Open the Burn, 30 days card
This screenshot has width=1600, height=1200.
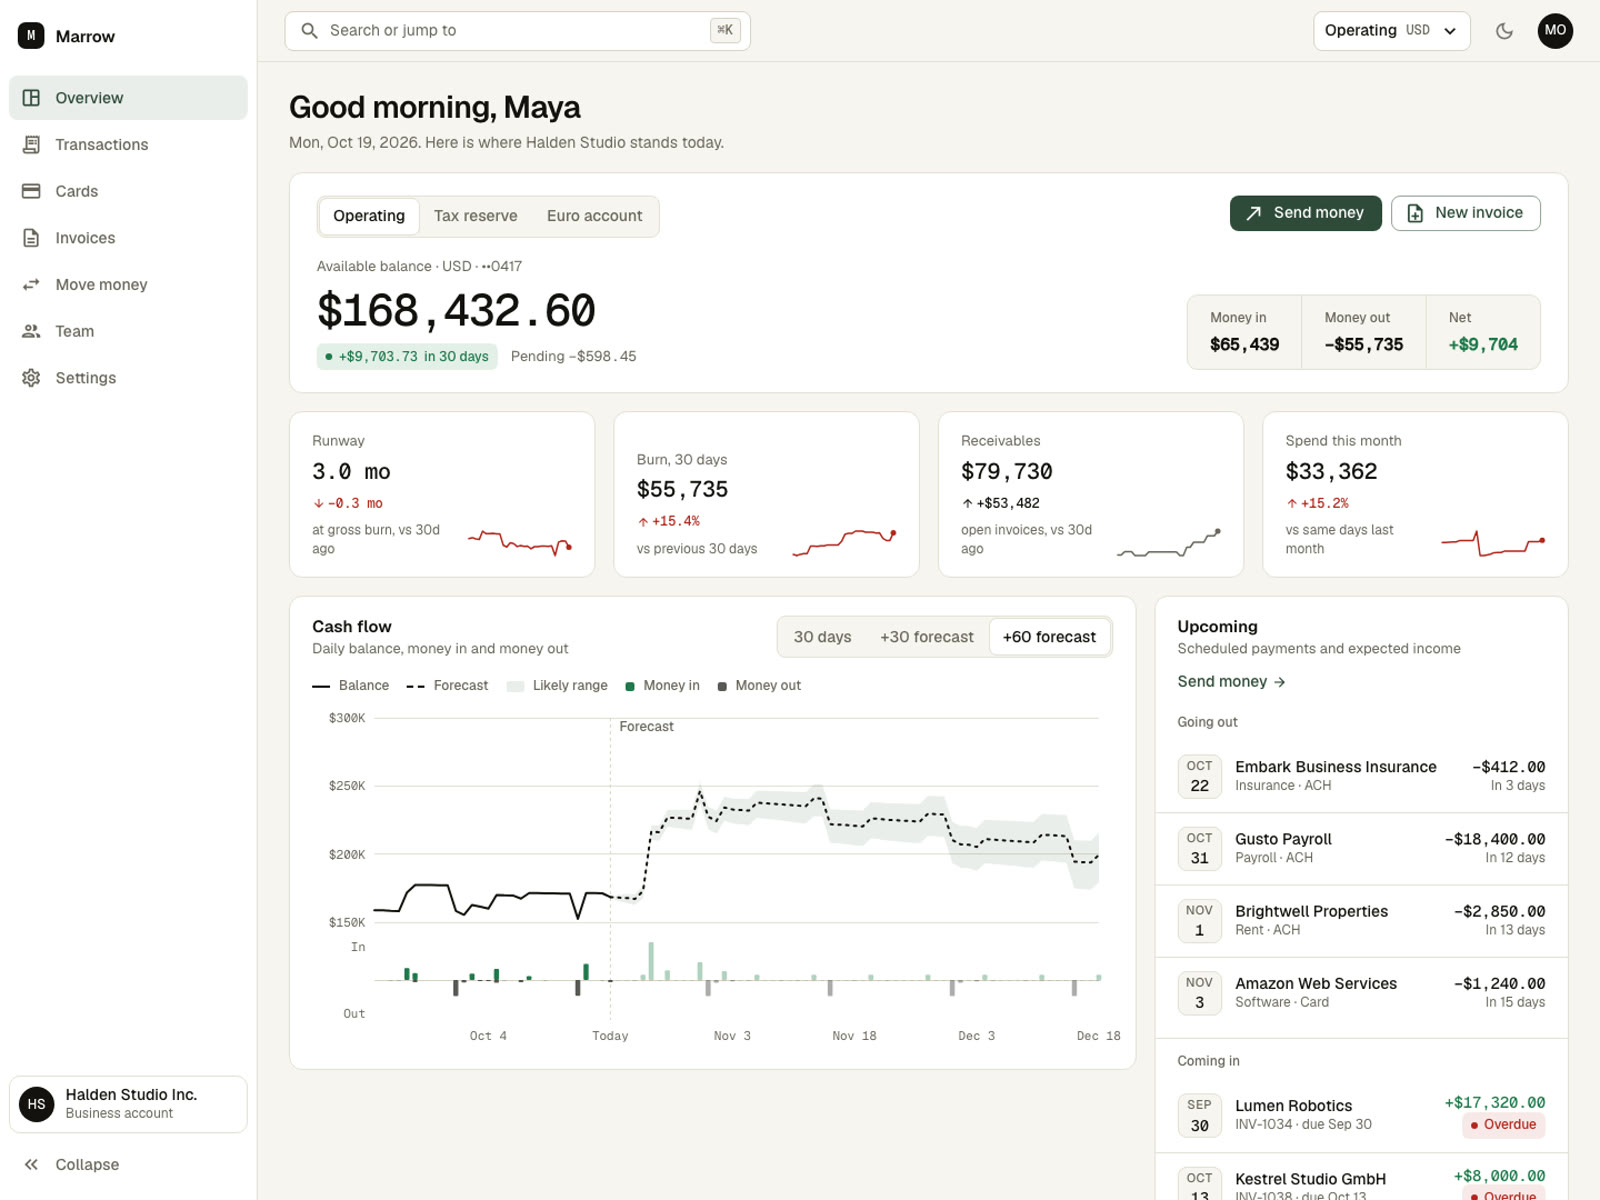tap(766, 494)
